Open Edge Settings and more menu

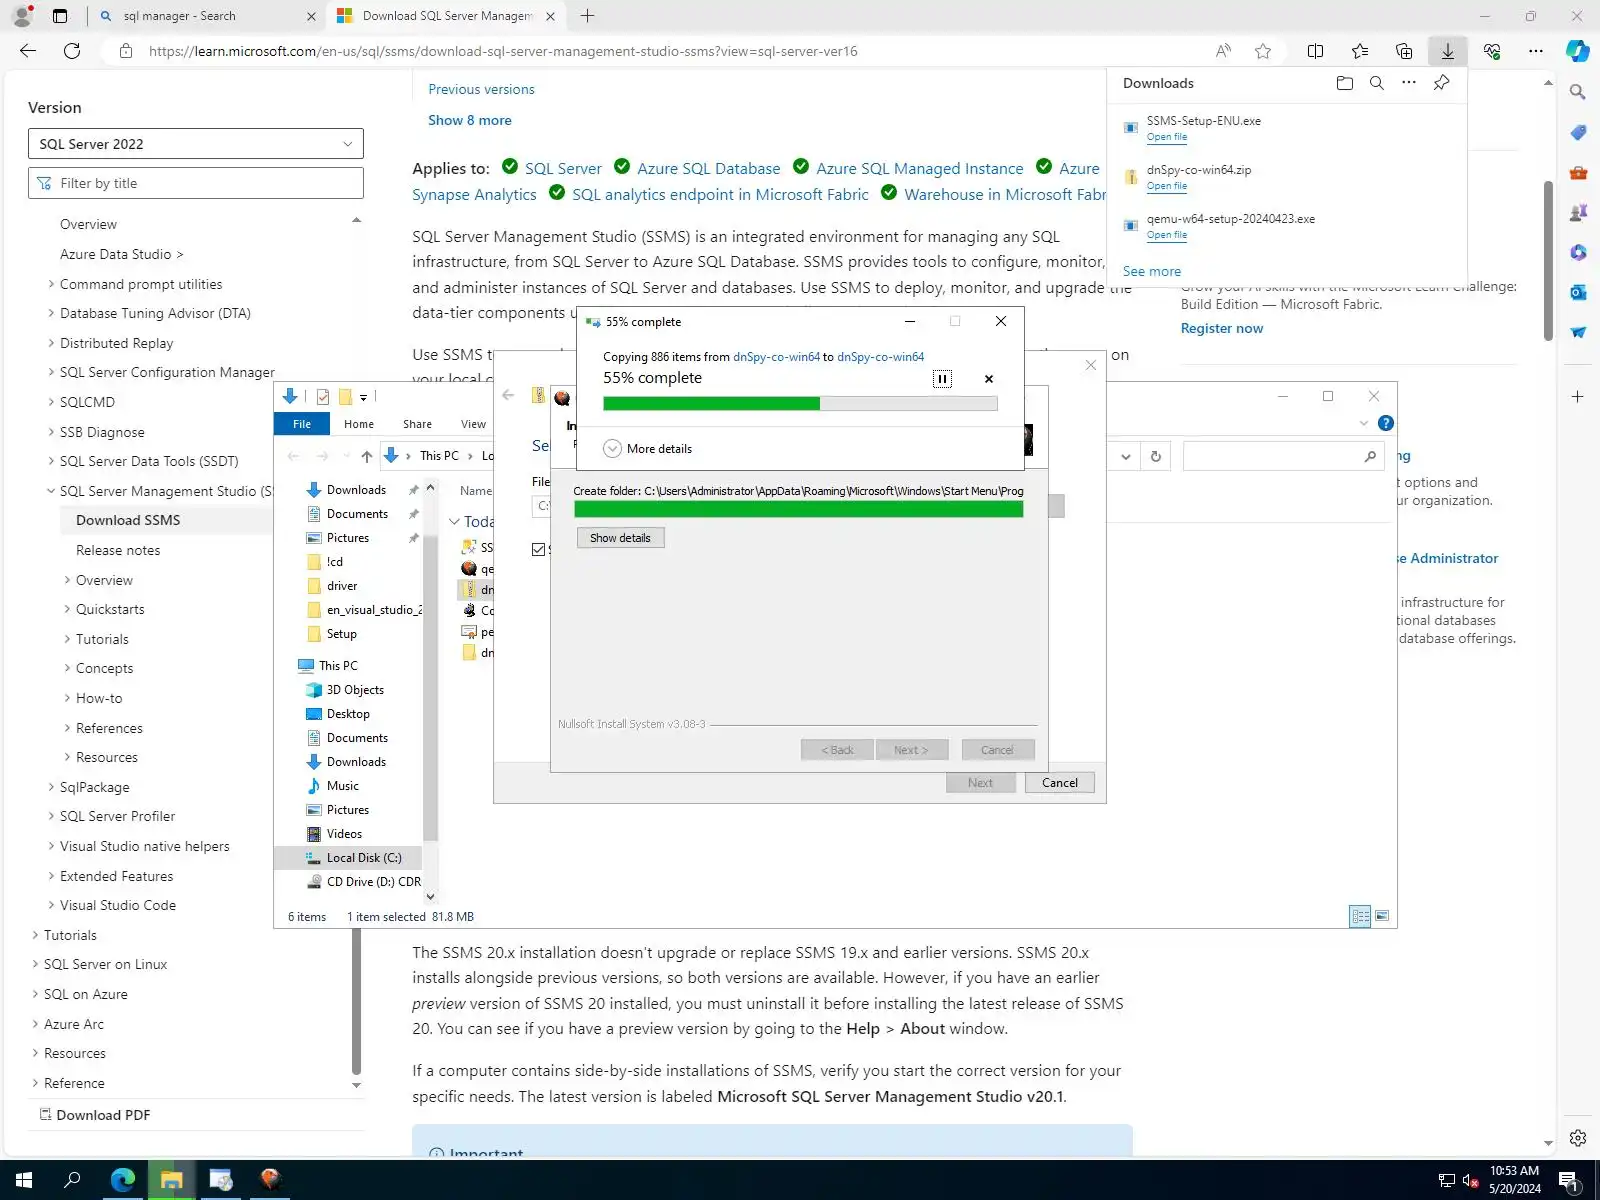pos(1536,51)
